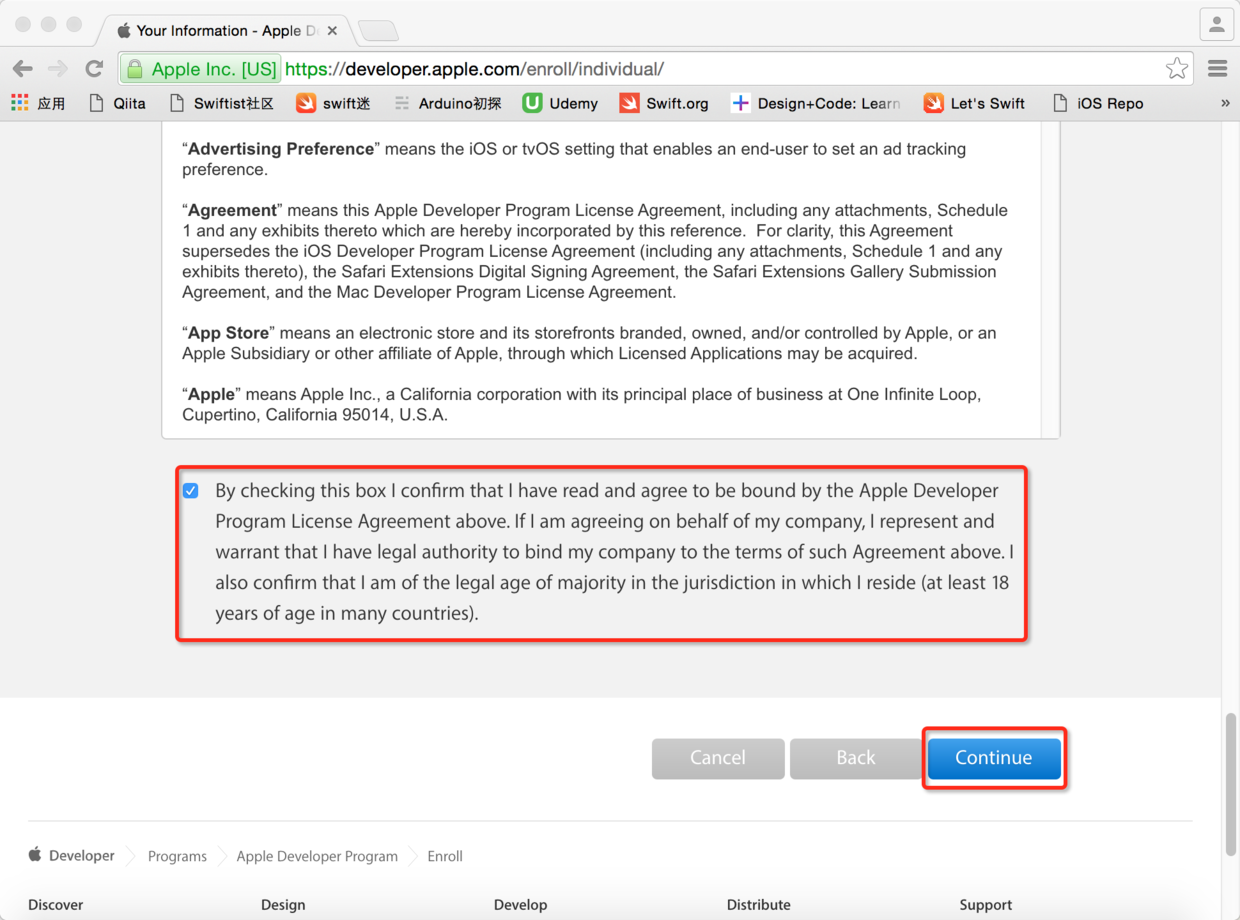Bookmark this page with the star icon
Image resolution: width=1240 pixels, height=920 pixels.
1177,69
